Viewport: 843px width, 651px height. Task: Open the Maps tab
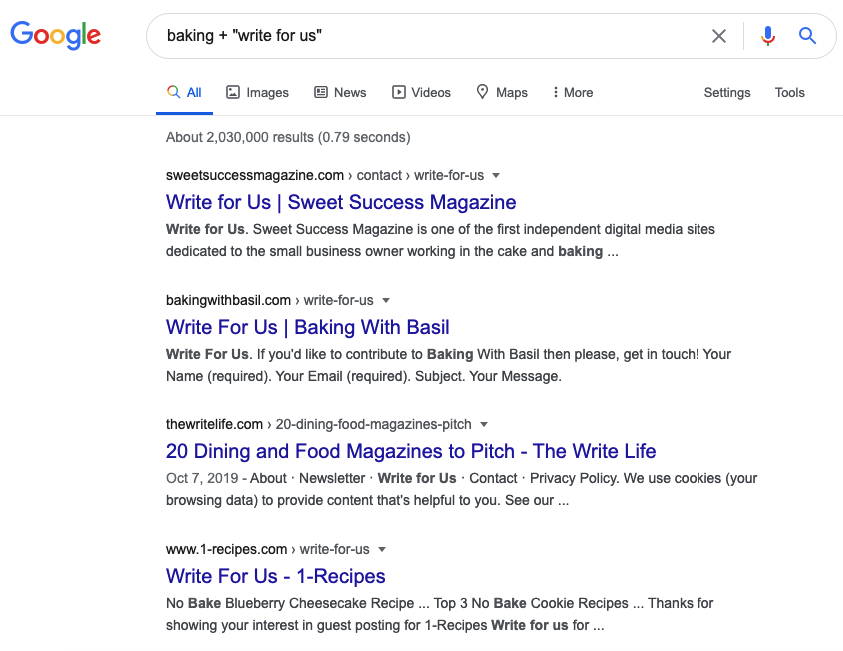click(502, 92)
